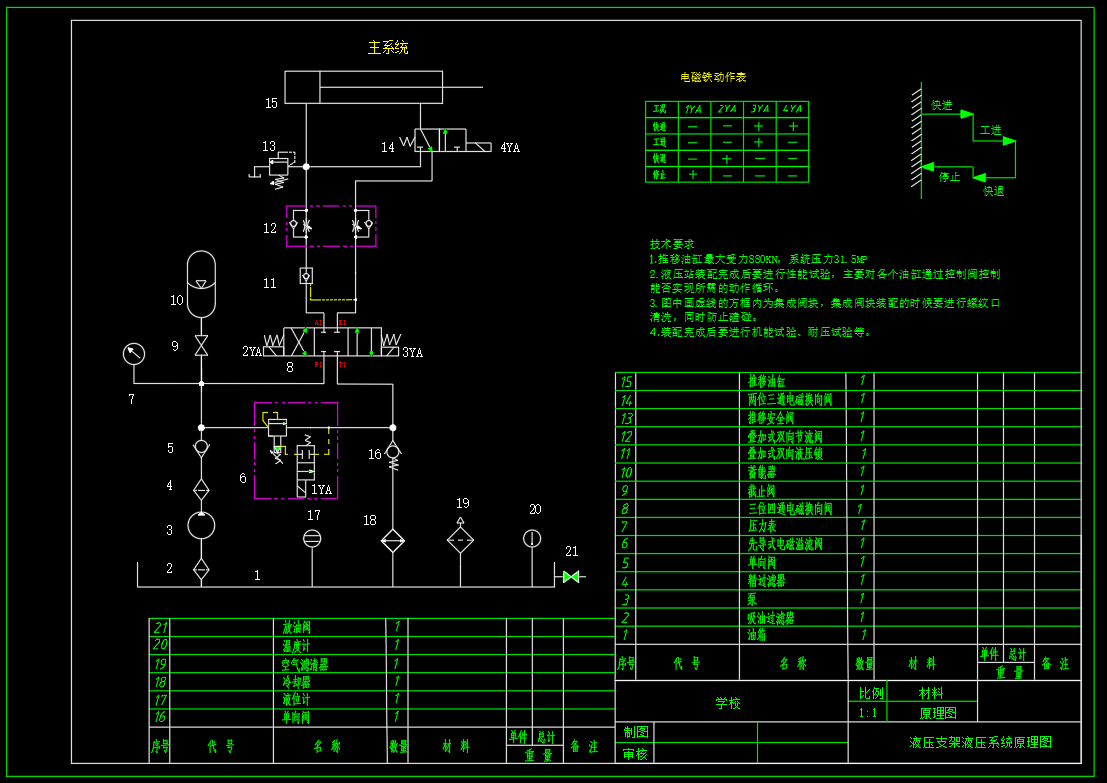Select the 两位三通电磁换向阀 parts list entry
1107x783 pixels.
[790, 400]
